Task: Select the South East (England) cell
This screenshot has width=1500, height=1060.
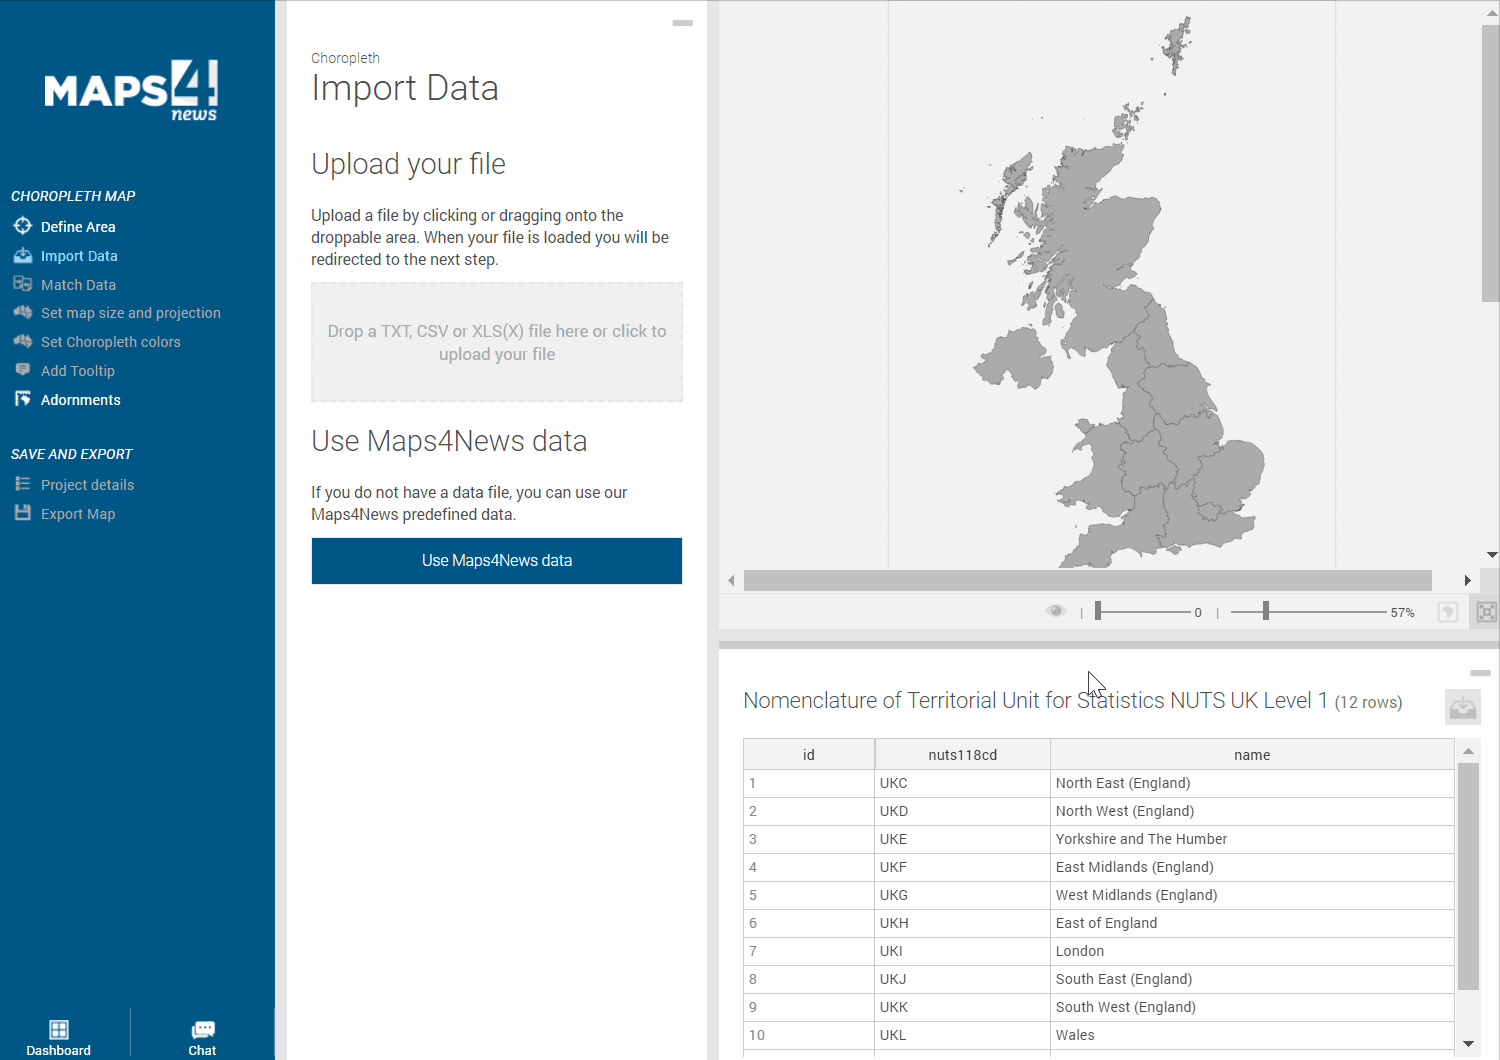Action: pyautogui.click(x=1252, y=979)
